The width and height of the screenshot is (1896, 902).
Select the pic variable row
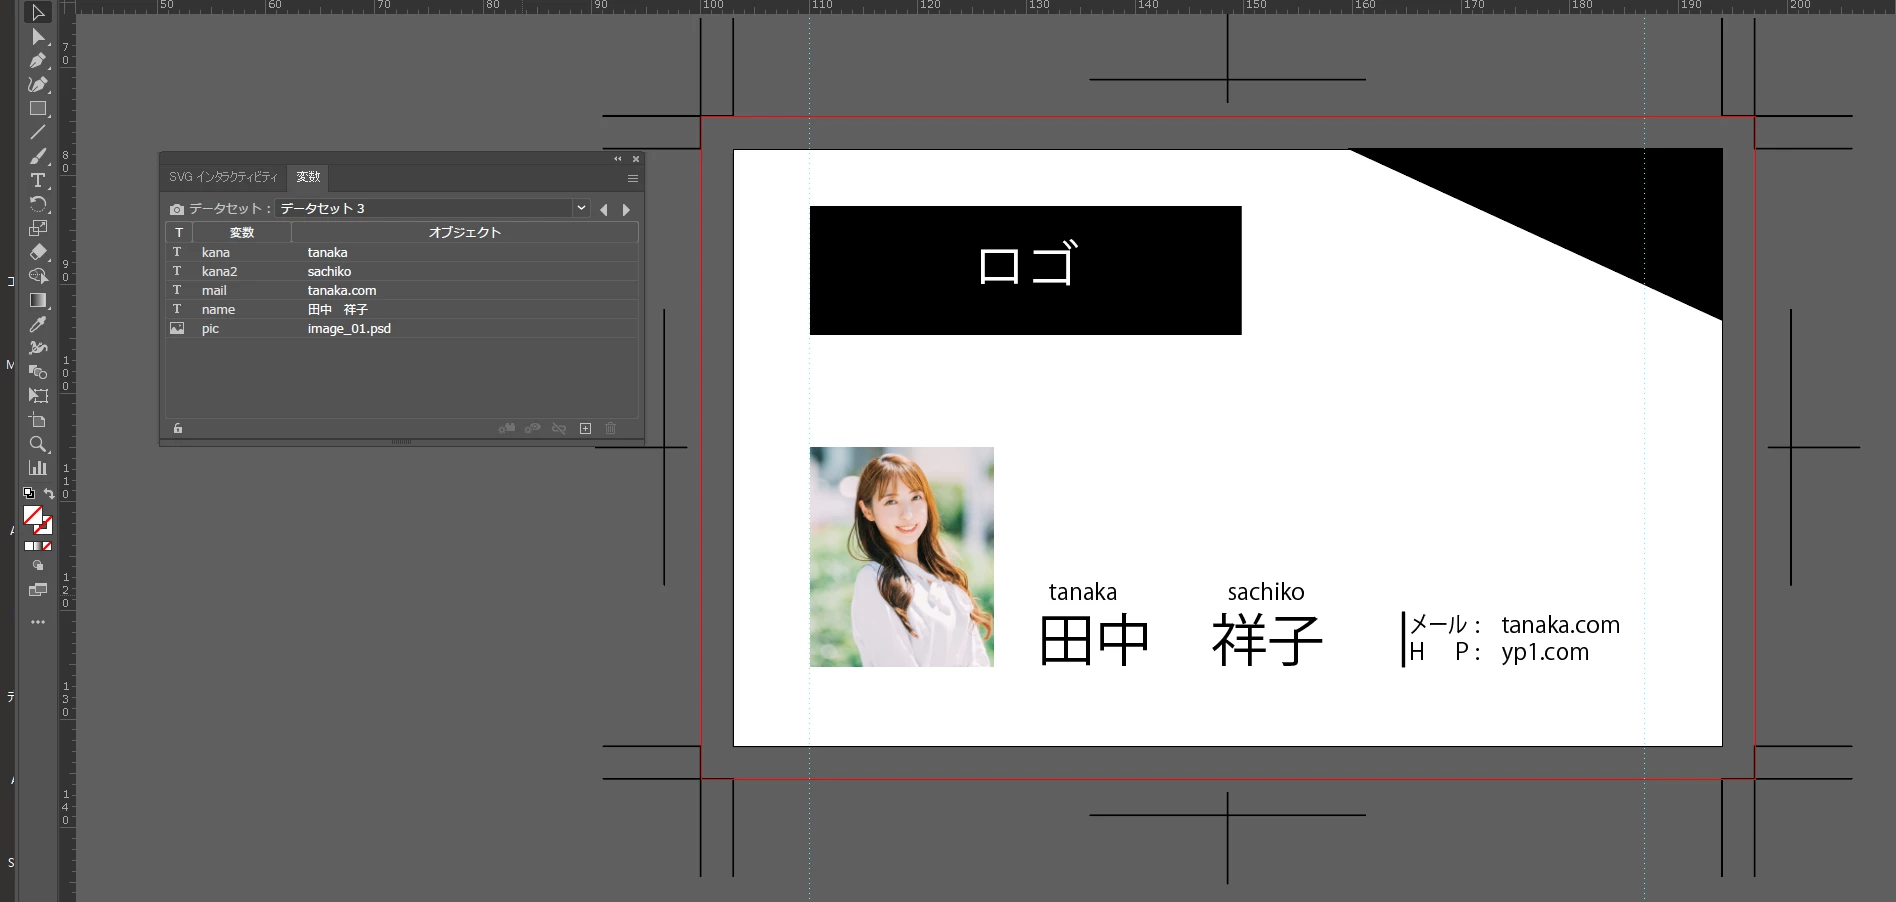[x=401, y=328]
